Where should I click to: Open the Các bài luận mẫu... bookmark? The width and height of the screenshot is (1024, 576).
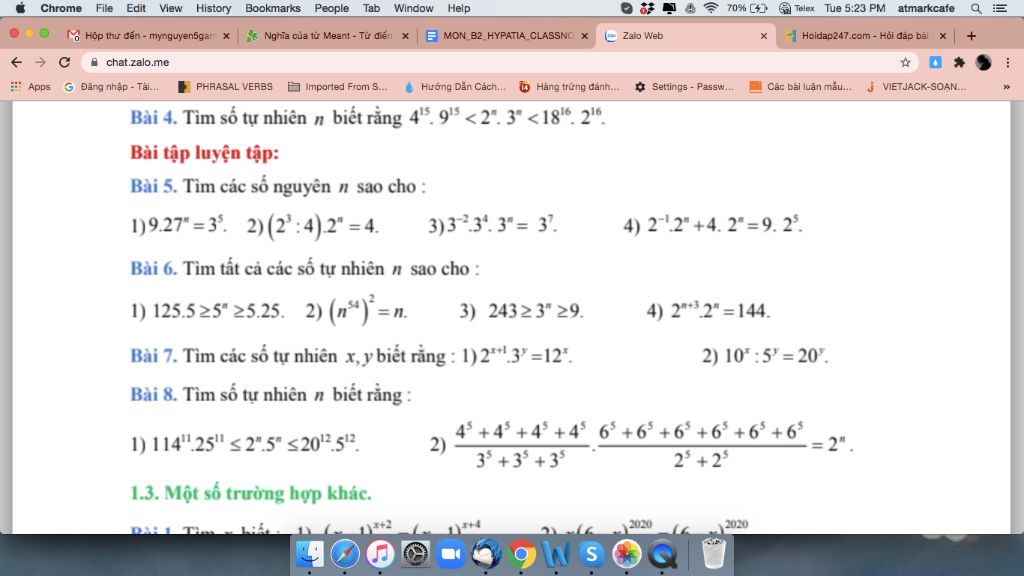[801, 87]
